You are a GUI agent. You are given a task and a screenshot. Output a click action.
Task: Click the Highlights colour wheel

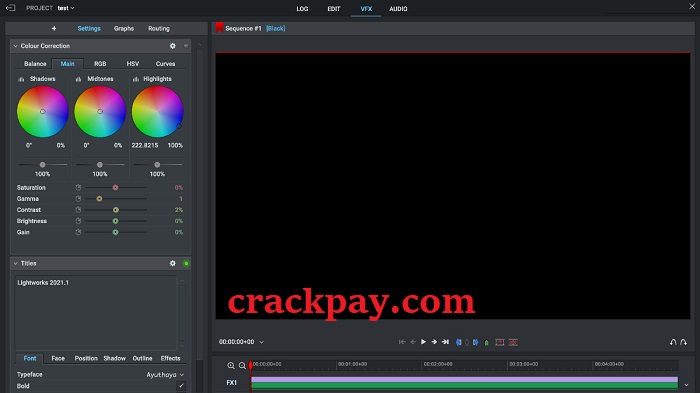[x=157, y=112]
